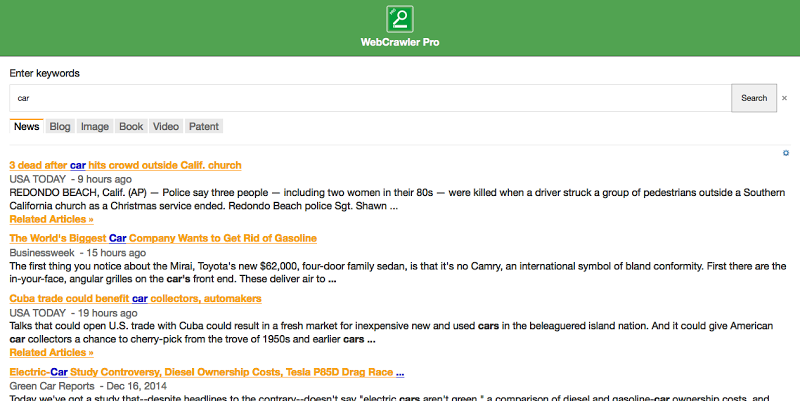The height and width of the screenshot is (401, 800).
Task: Focus the keywords input containing 'car'
Action: pyautogui.click(x=370, y=98)
